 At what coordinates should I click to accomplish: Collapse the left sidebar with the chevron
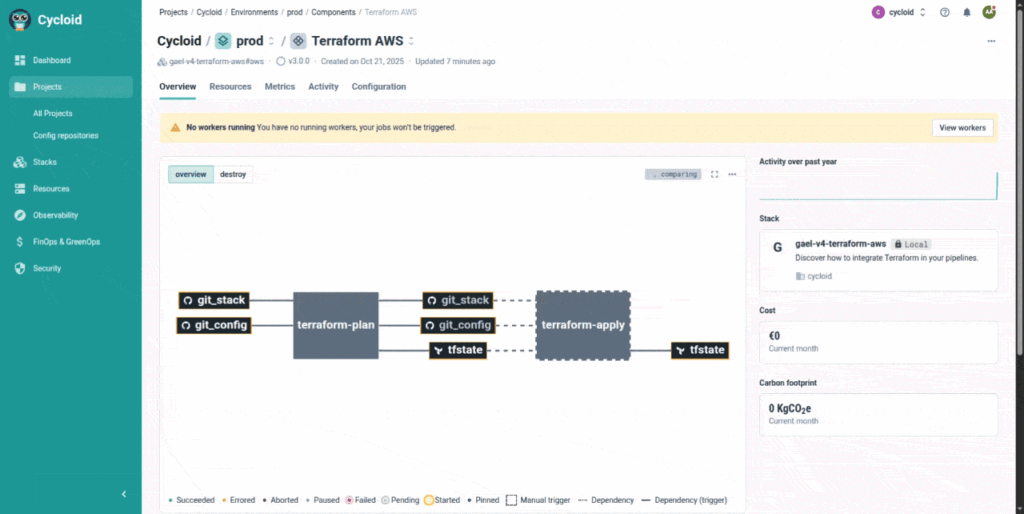pyautogui.click(x=124, y=494)
